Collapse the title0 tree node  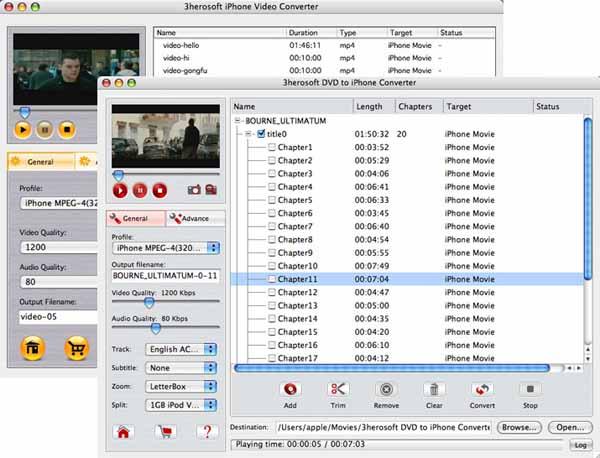coord(248,134)
